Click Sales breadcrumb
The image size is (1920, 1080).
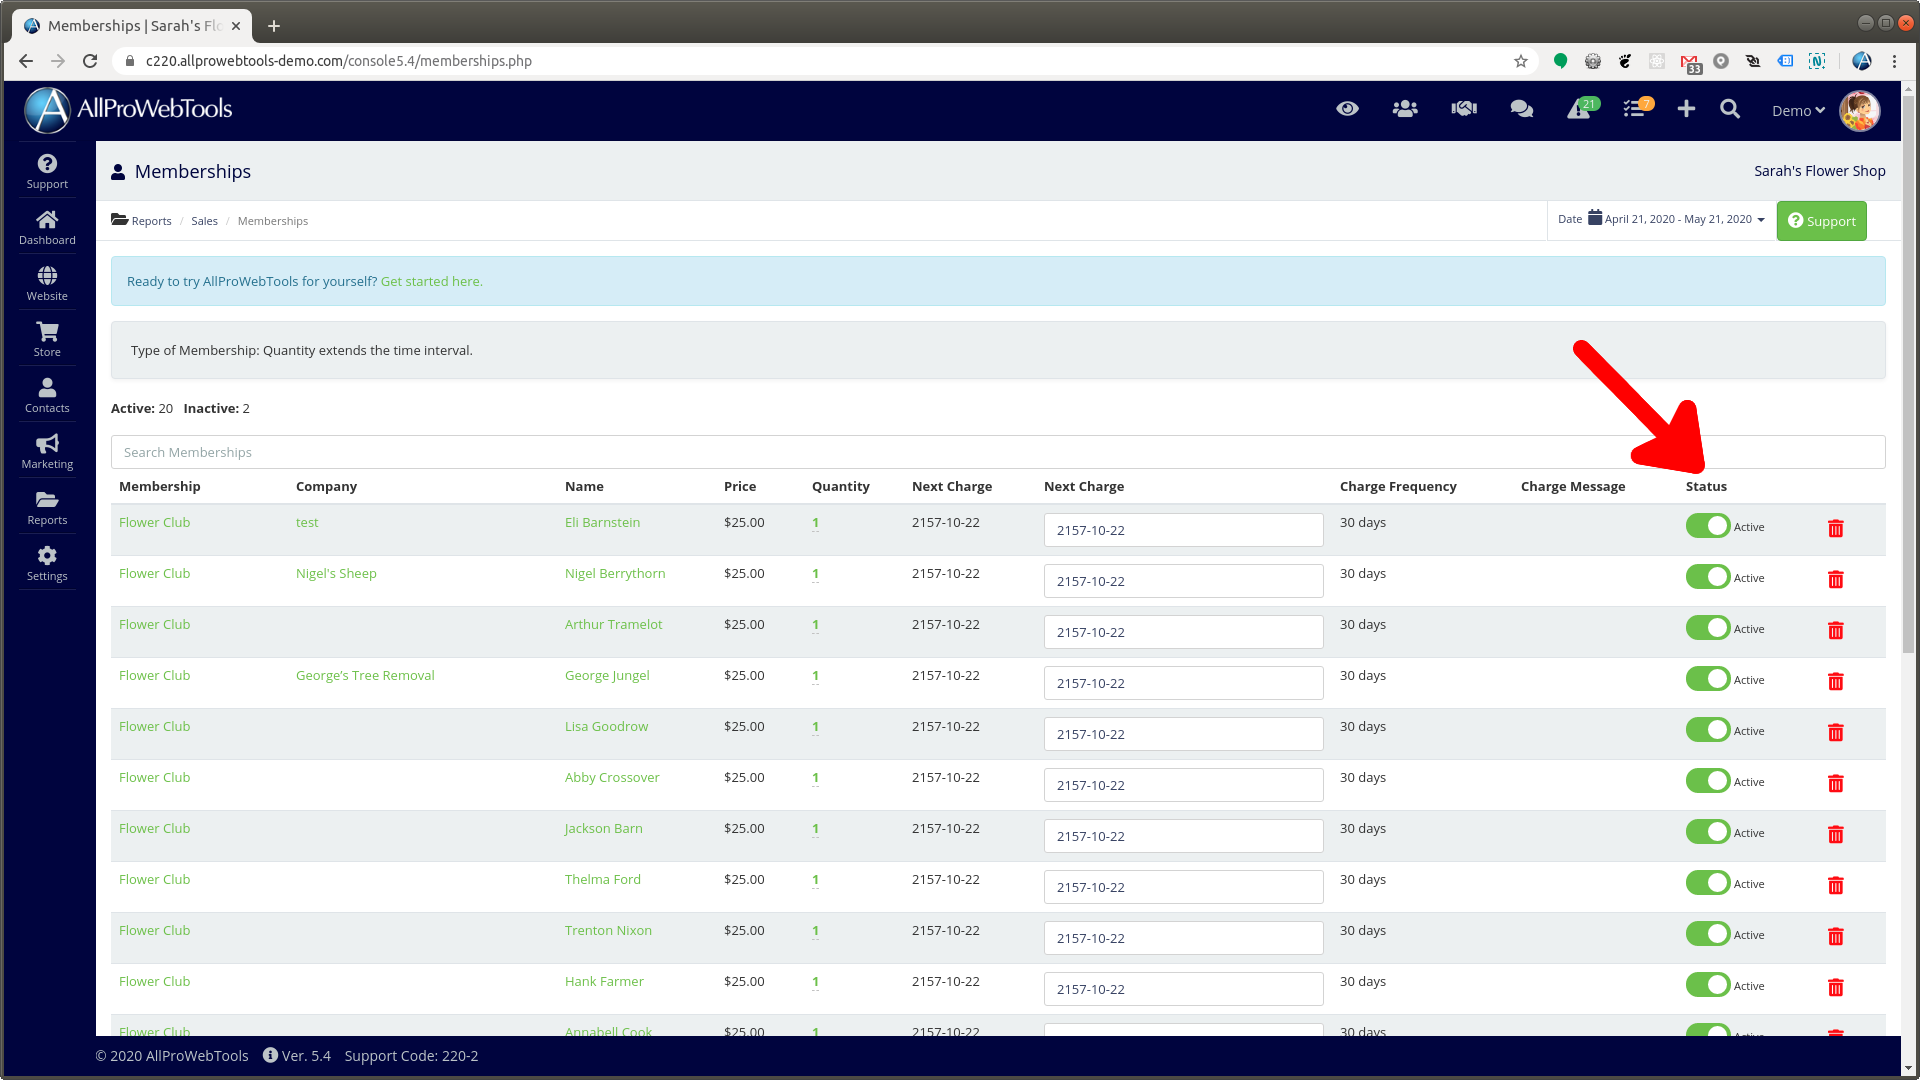click(204, 221)
